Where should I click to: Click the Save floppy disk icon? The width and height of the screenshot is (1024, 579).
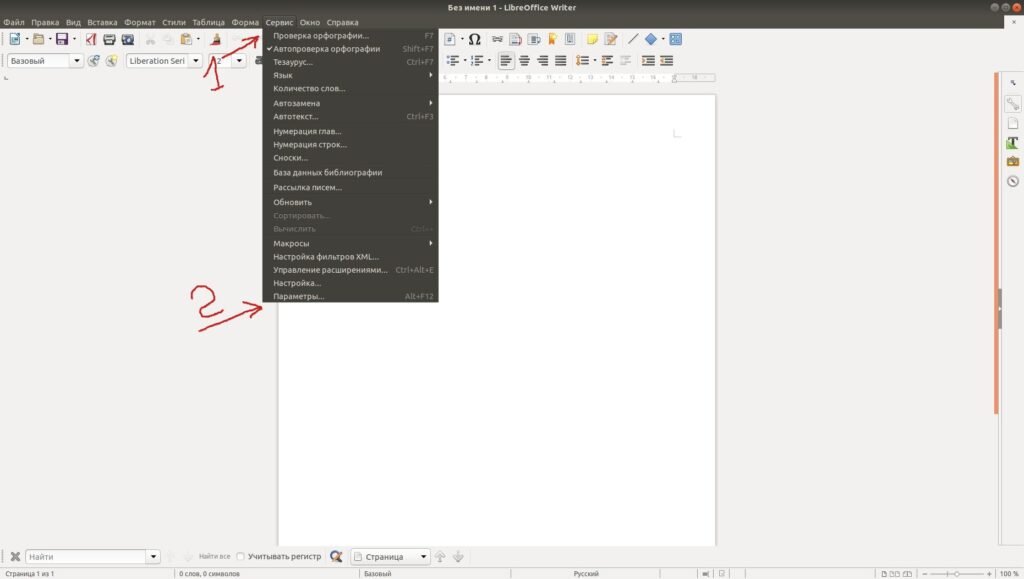[61, 39]
